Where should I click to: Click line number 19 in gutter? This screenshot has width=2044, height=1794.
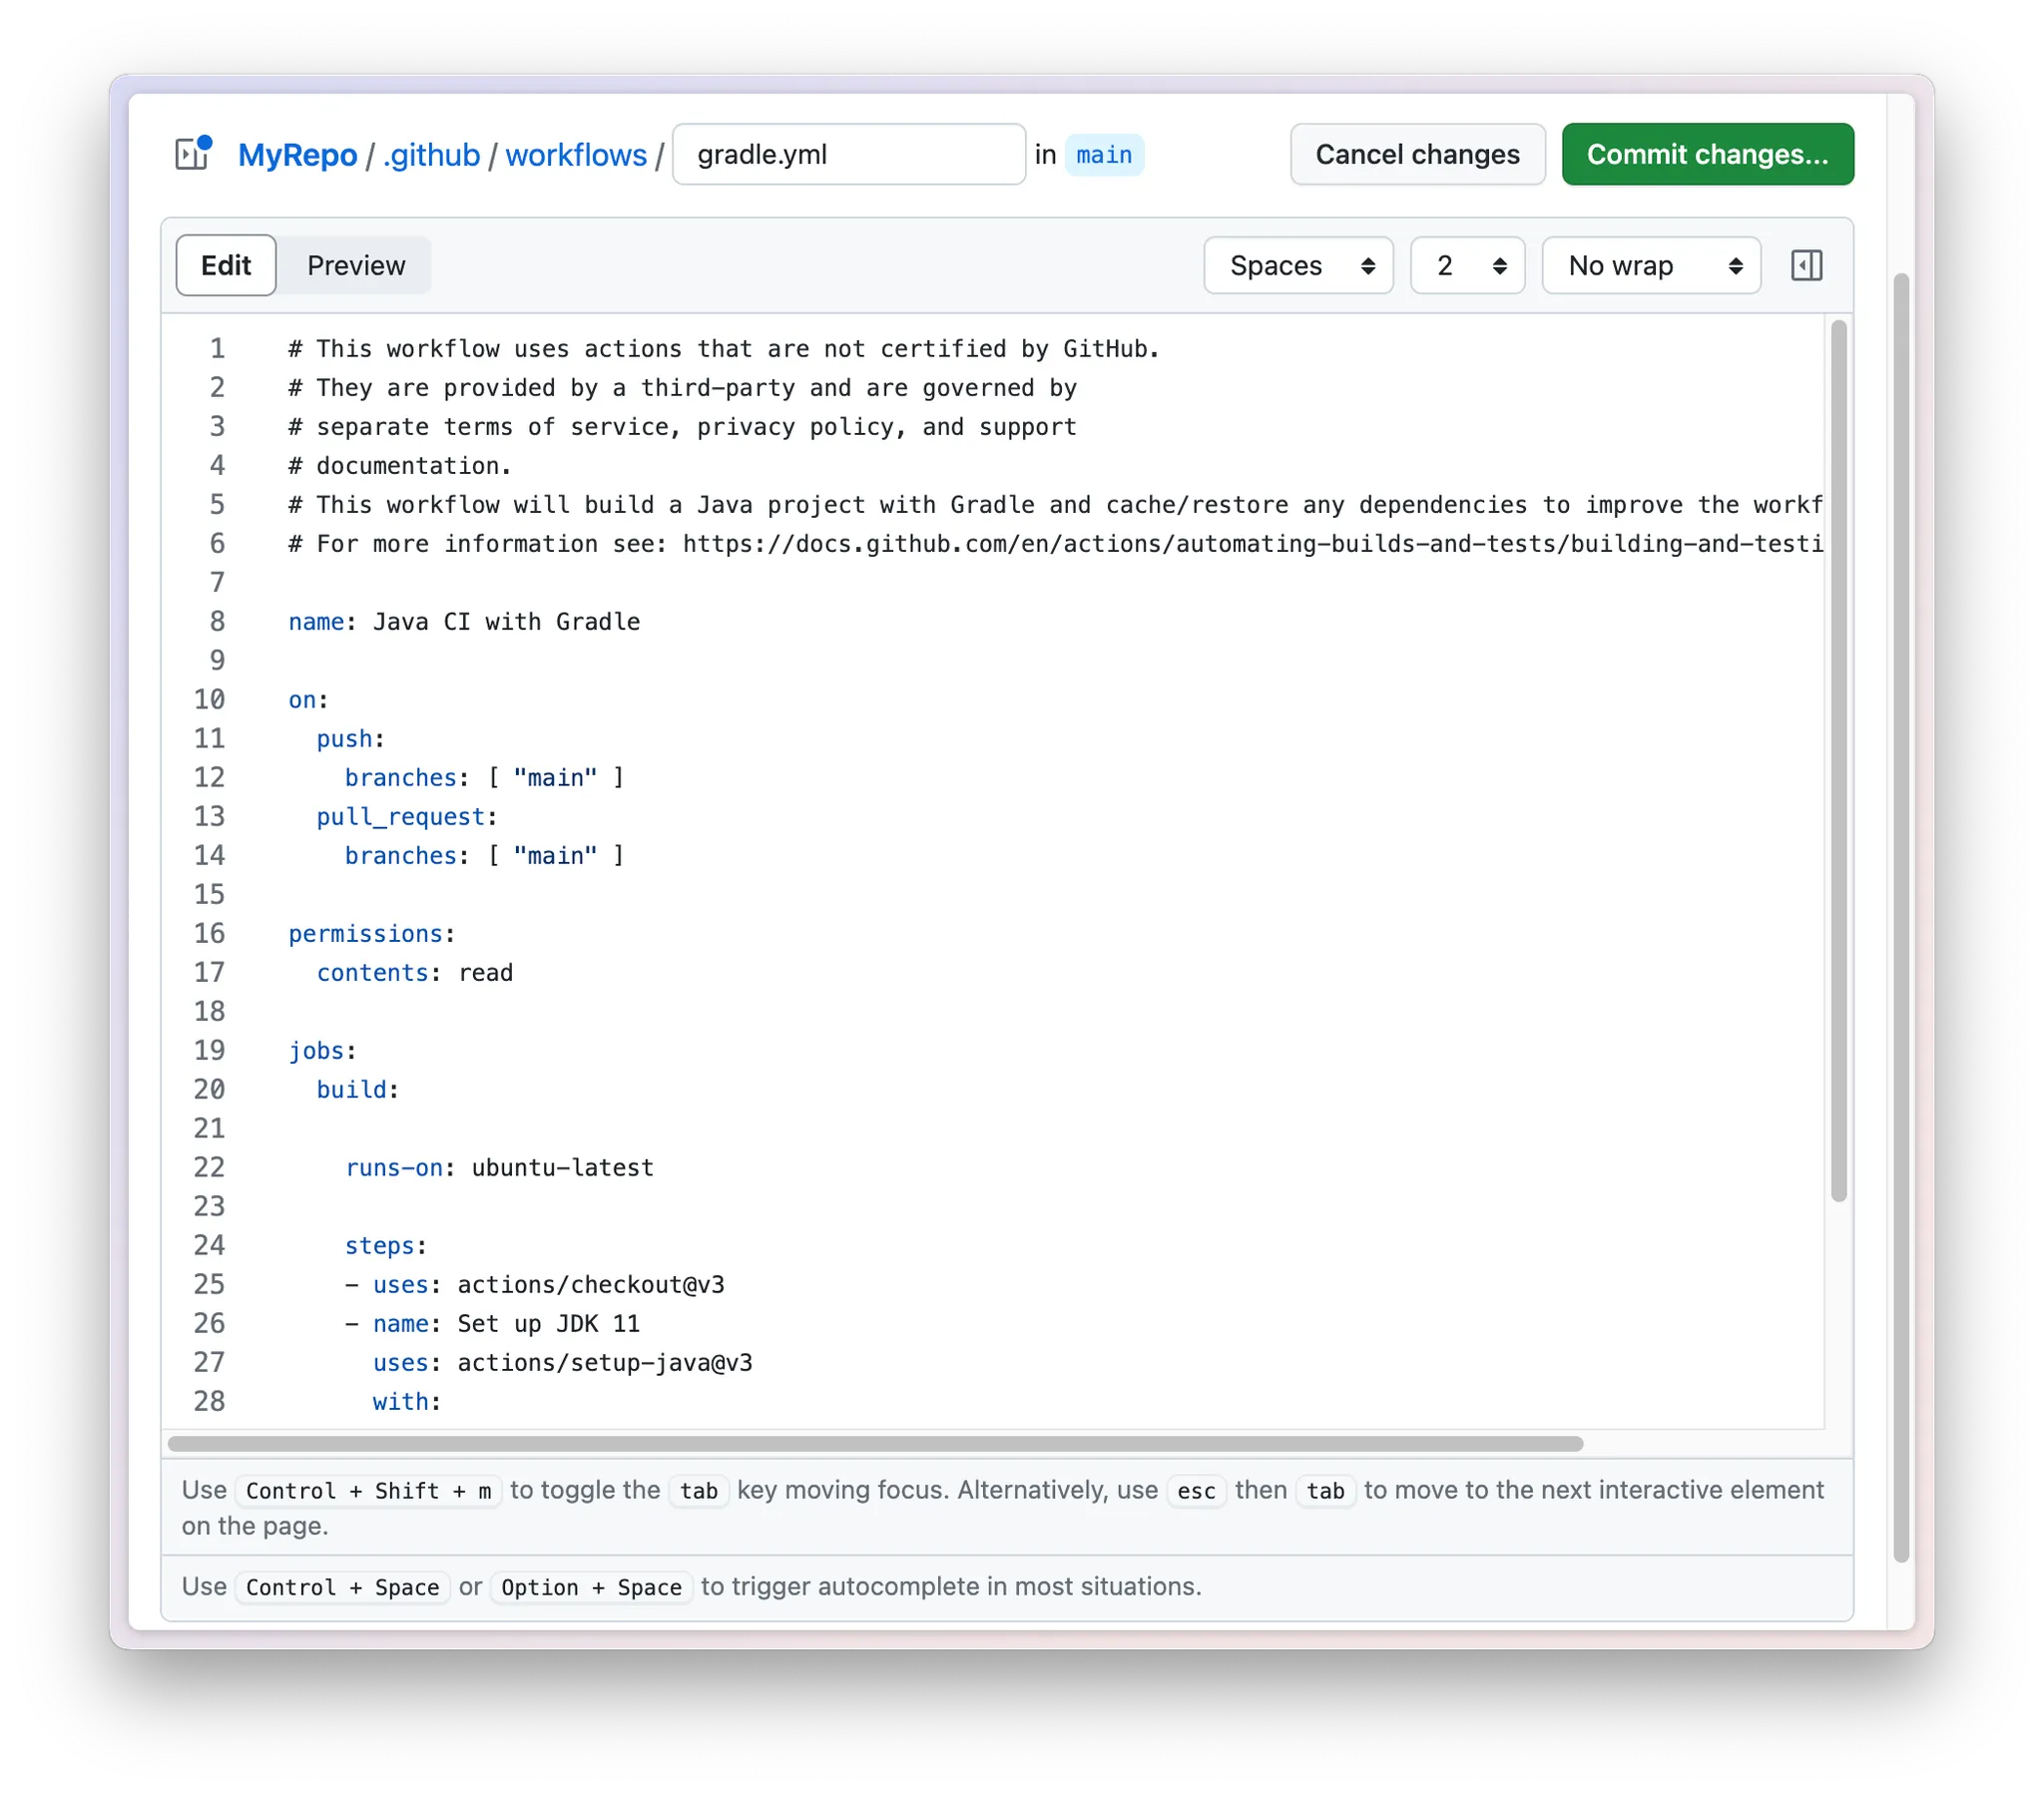pyautogui.click(x=209, y=1050)
